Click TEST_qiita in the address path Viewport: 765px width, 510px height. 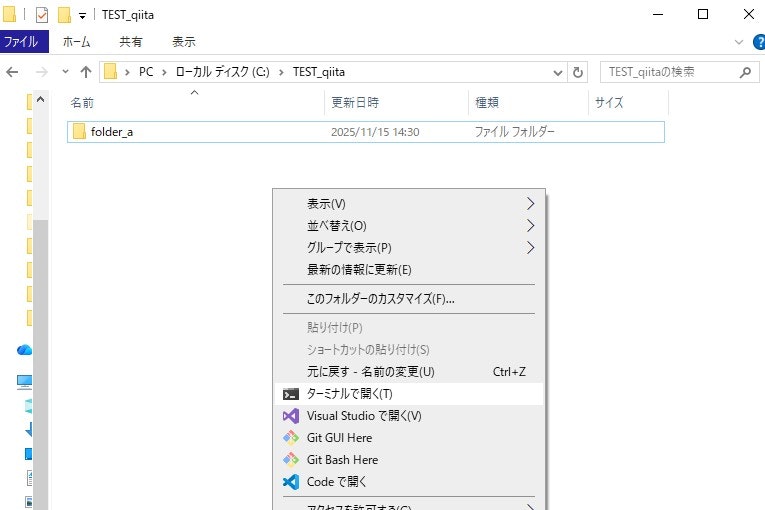coord(319,72)
